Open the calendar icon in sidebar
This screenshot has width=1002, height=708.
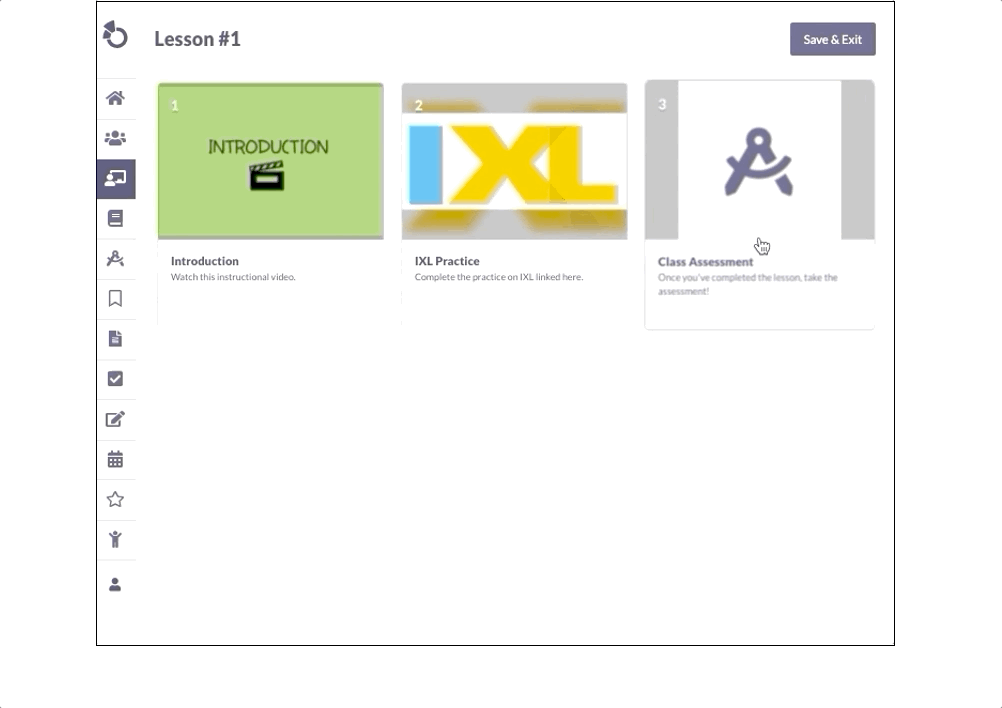[115, 460]
